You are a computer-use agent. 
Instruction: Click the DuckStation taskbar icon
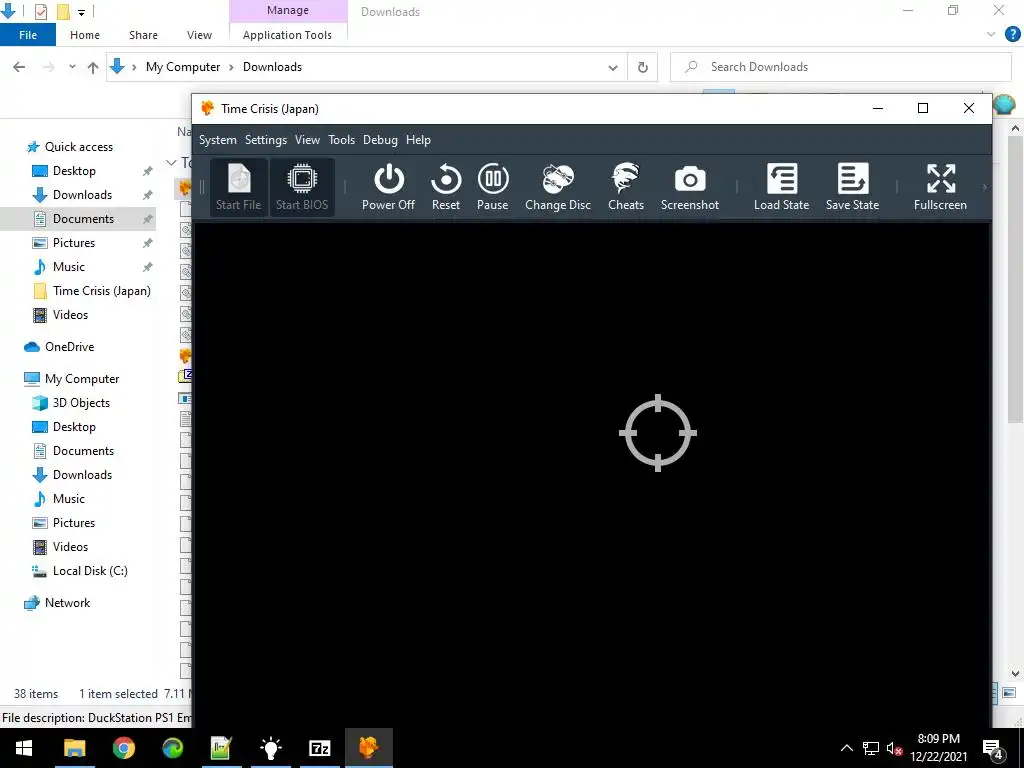pyautogui.click(x=368, y=748)
